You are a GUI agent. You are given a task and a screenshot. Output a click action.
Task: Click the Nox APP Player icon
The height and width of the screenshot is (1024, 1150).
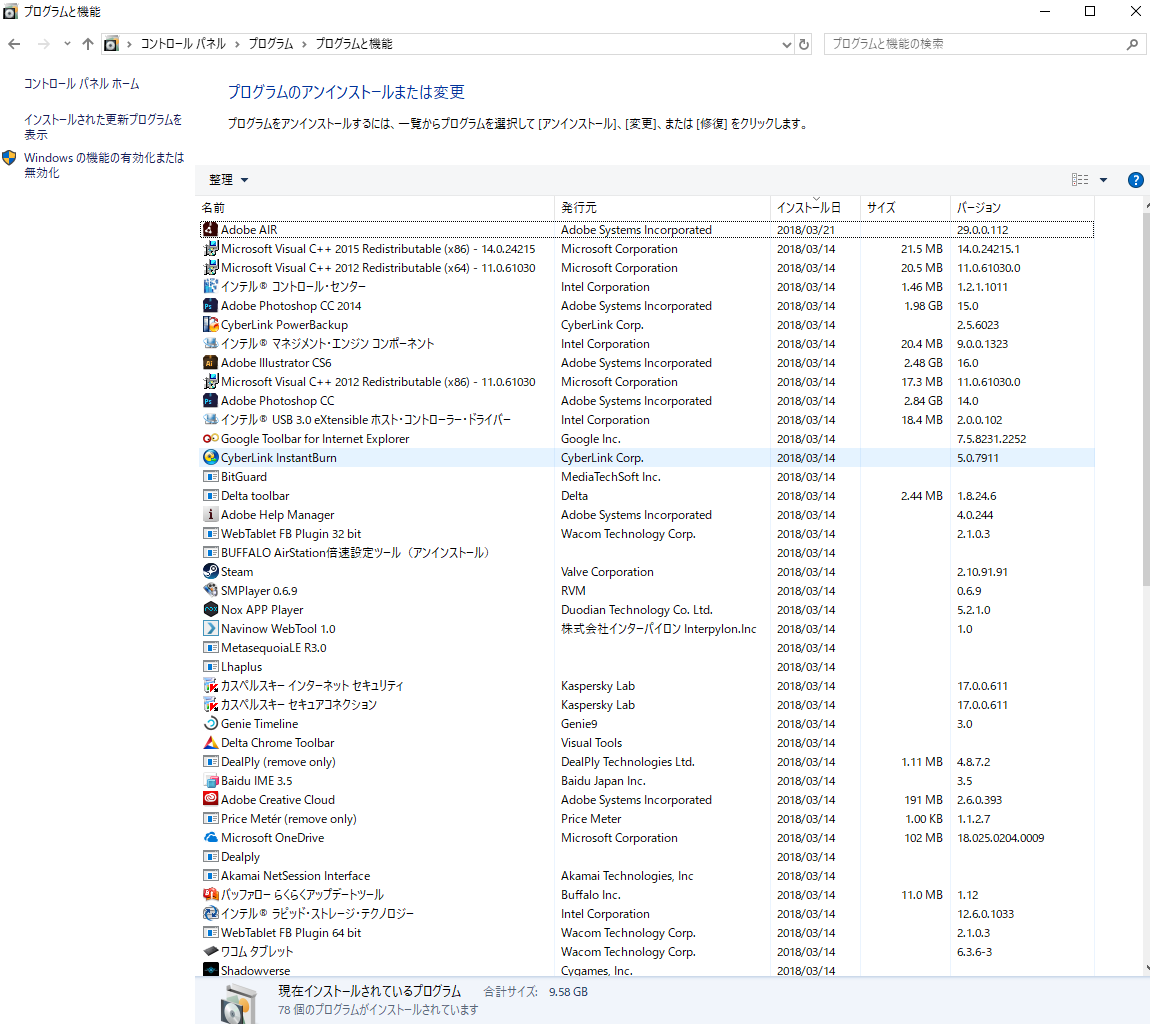[210, 610]
